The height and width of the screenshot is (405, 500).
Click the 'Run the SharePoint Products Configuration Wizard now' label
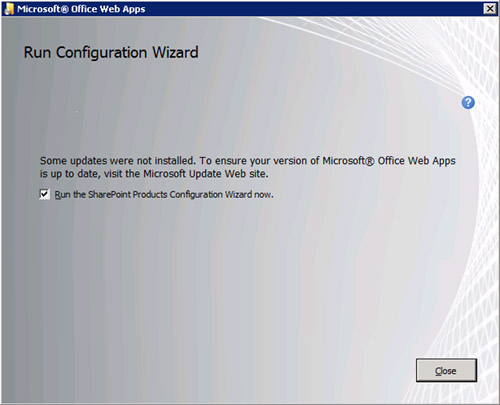coord(164,195)
